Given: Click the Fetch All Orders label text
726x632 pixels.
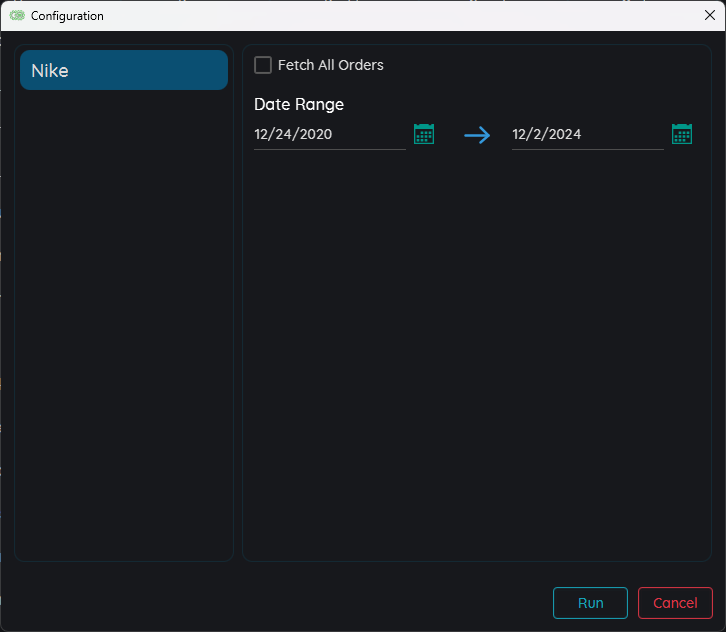Looking at the screenshot, I should pos(330,65).
